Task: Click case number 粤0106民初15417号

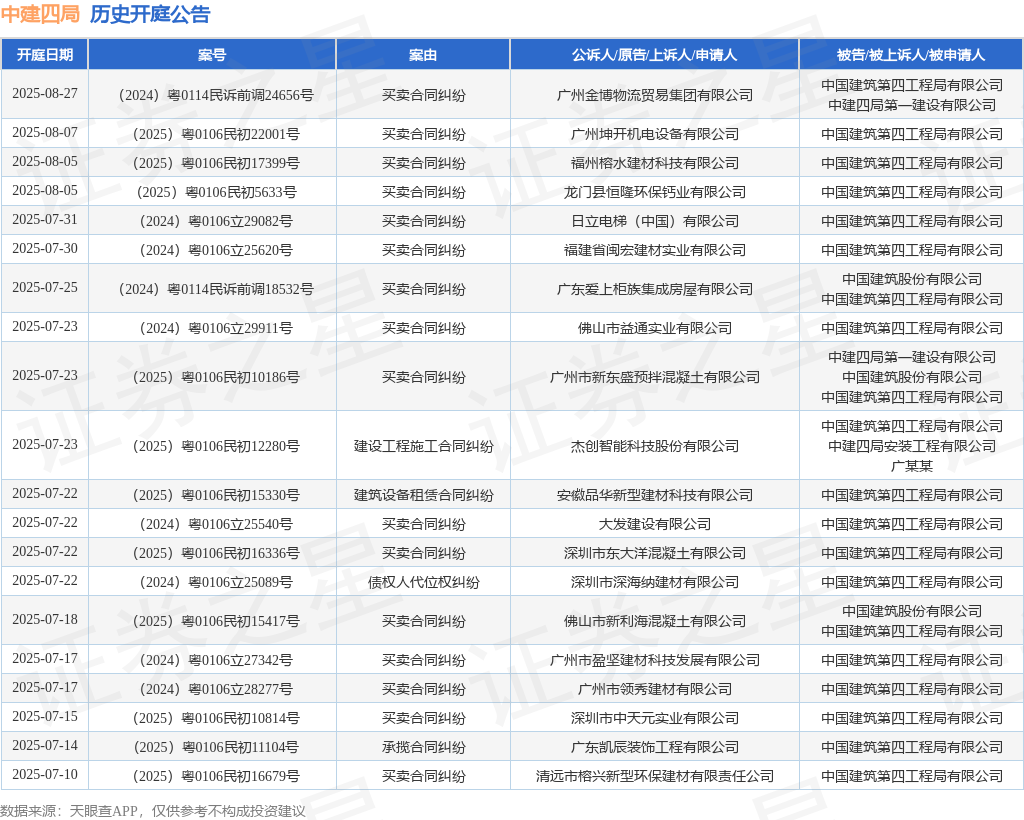Action: [x=216, y=622]
